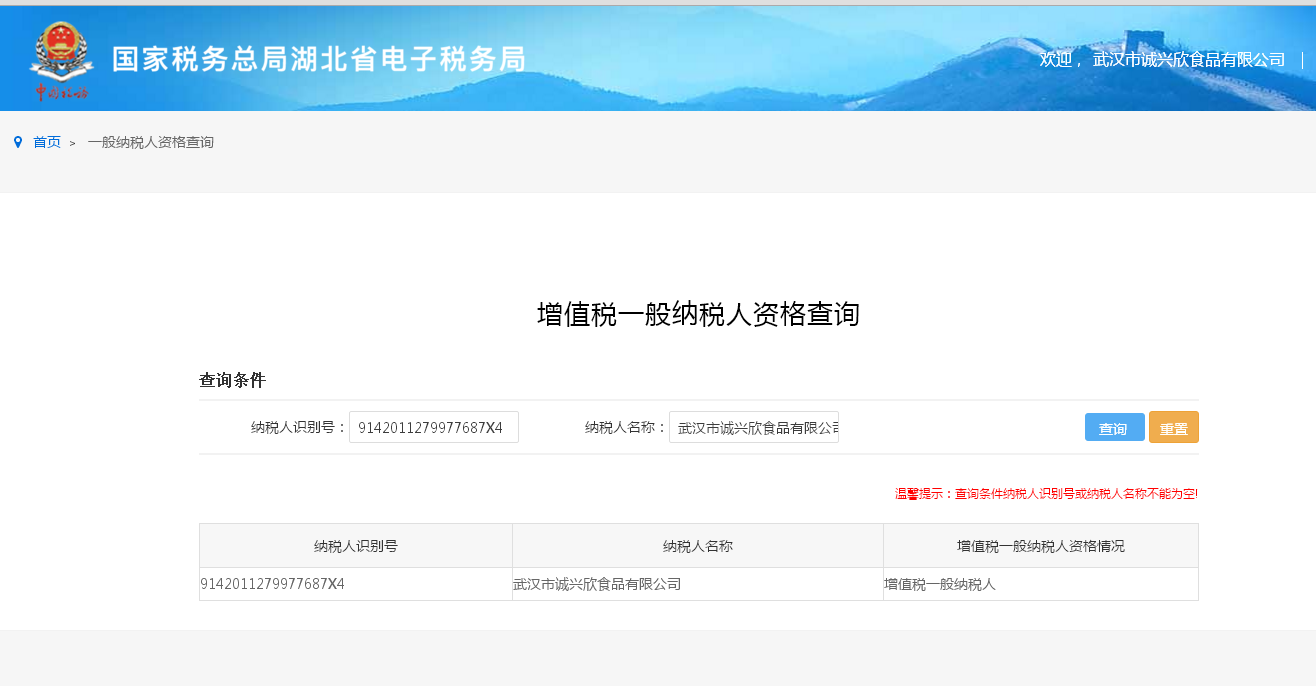Click the red 温馨提示 warning text

(1046, 493)
